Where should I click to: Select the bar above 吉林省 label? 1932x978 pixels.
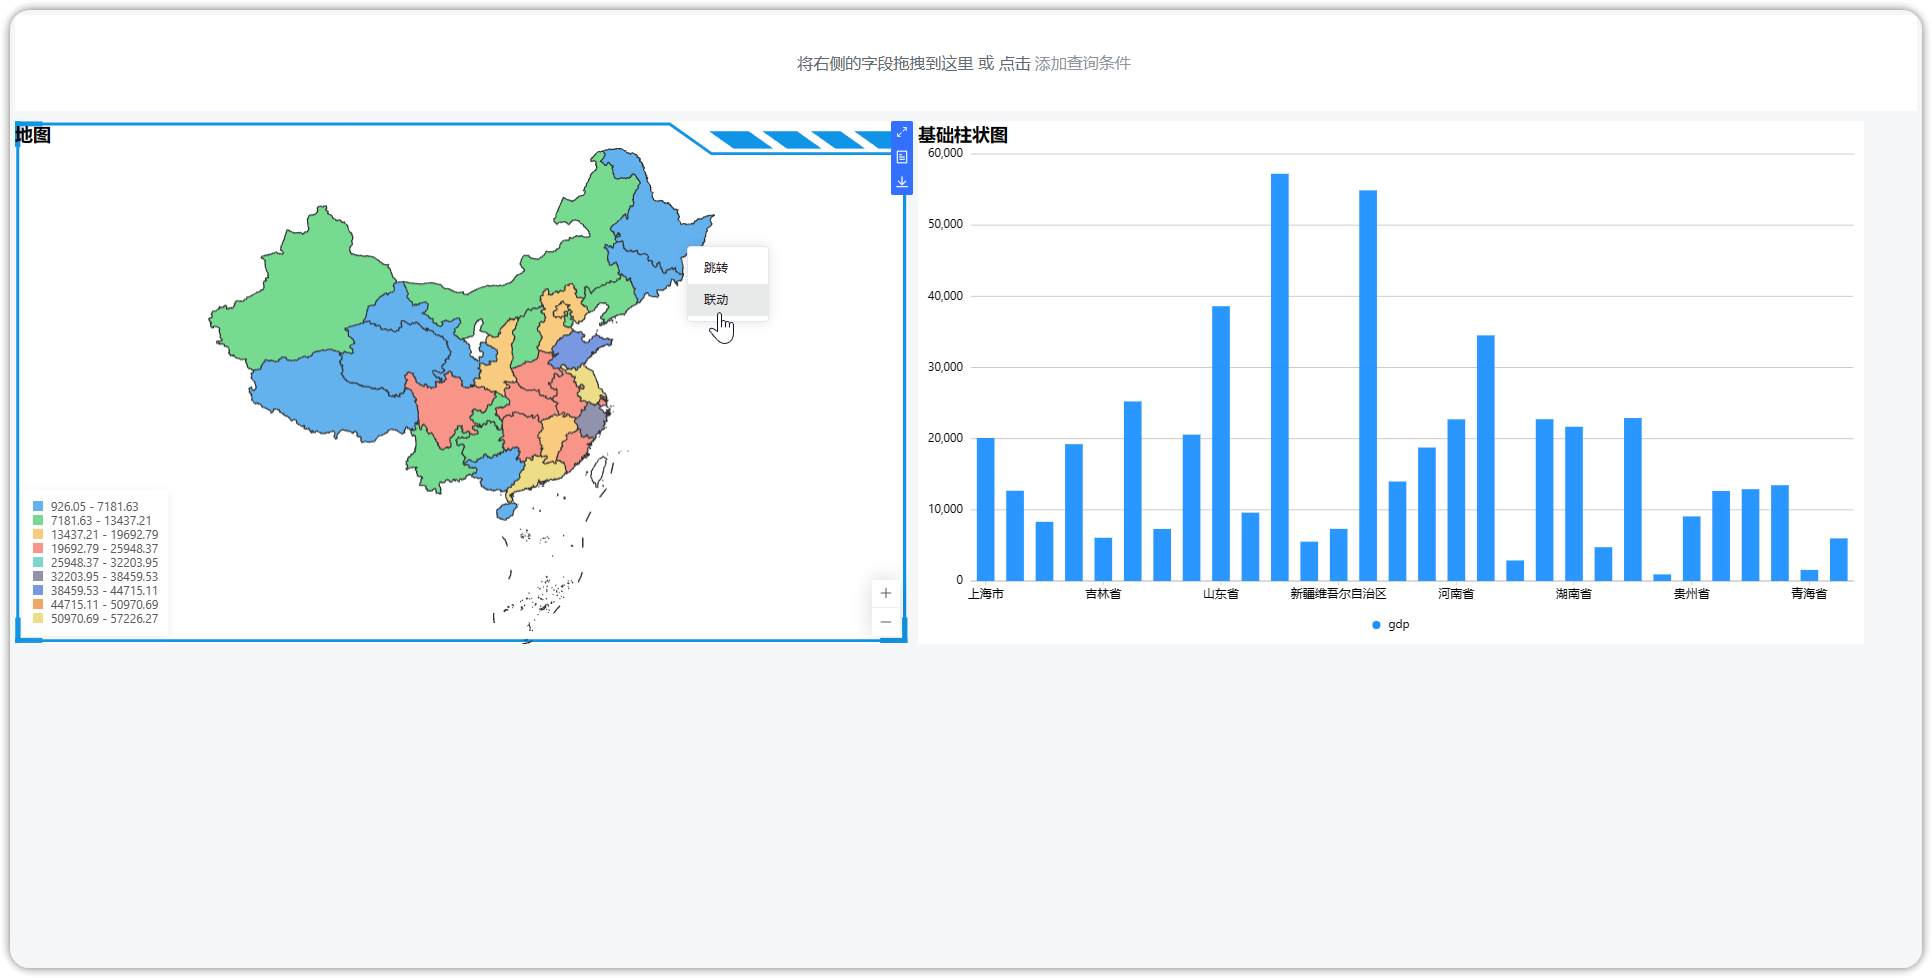coord(1103,559)
